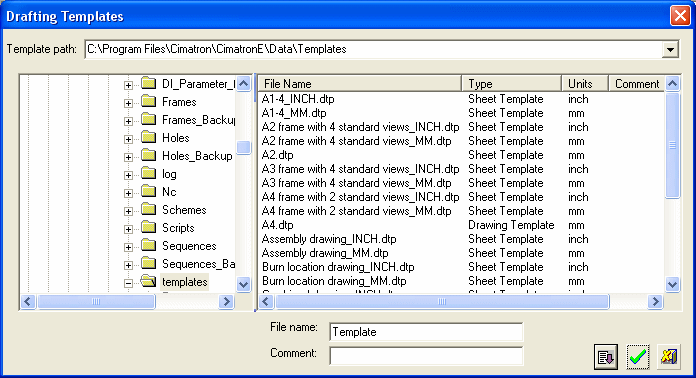Select the Holes_Backup tree item label
Viewport: 696px width, 378px height.
click(x=197, y=156)
